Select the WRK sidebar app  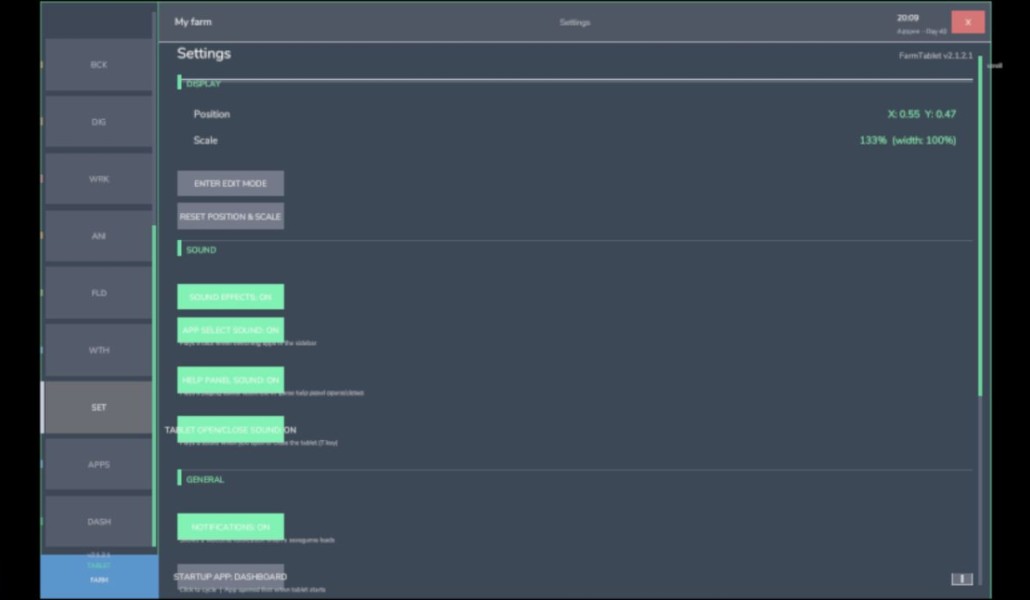click(x=99, y=179)
